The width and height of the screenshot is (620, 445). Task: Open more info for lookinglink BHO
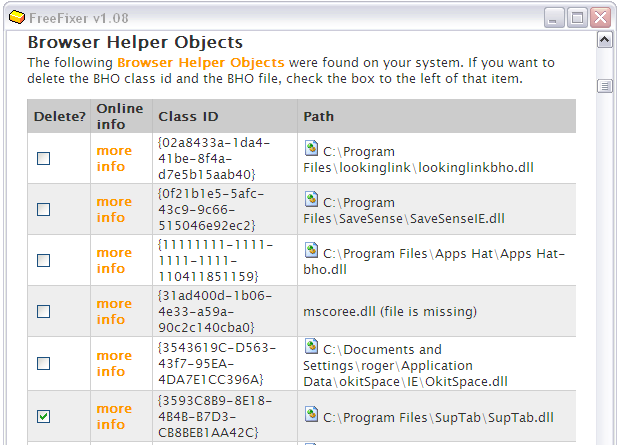coord(114,158)
